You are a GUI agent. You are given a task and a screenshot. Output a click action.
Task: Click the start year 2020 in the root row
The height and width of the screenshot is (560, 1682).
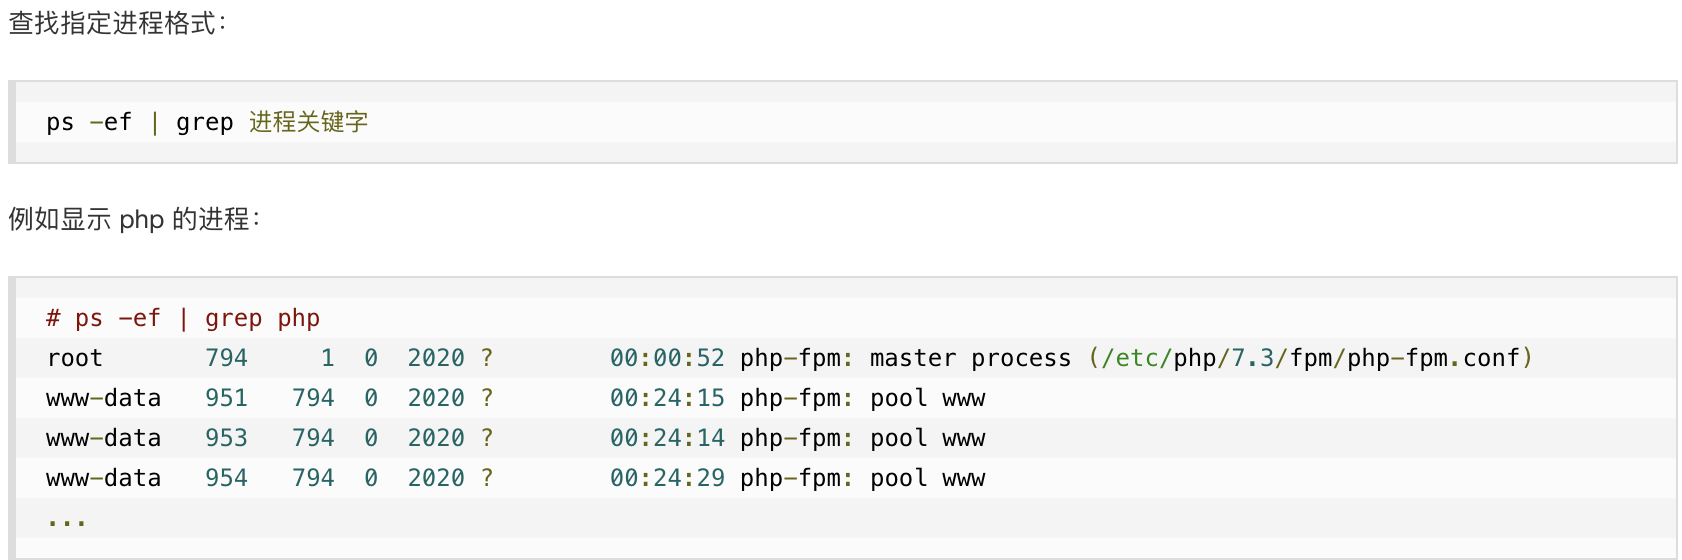click(436, 358)
